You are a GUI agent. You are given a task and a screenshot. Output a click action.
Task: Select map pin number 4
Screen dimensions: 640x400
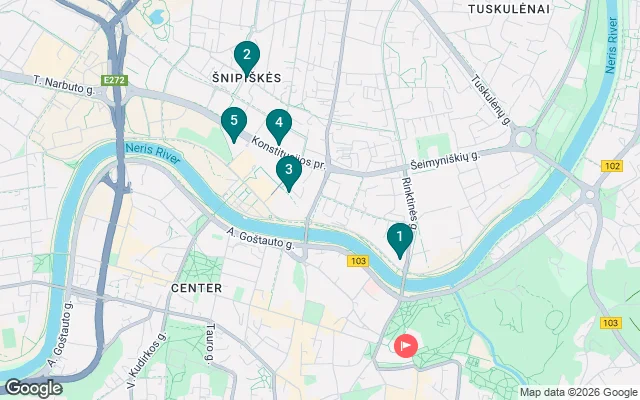(279, 127)
